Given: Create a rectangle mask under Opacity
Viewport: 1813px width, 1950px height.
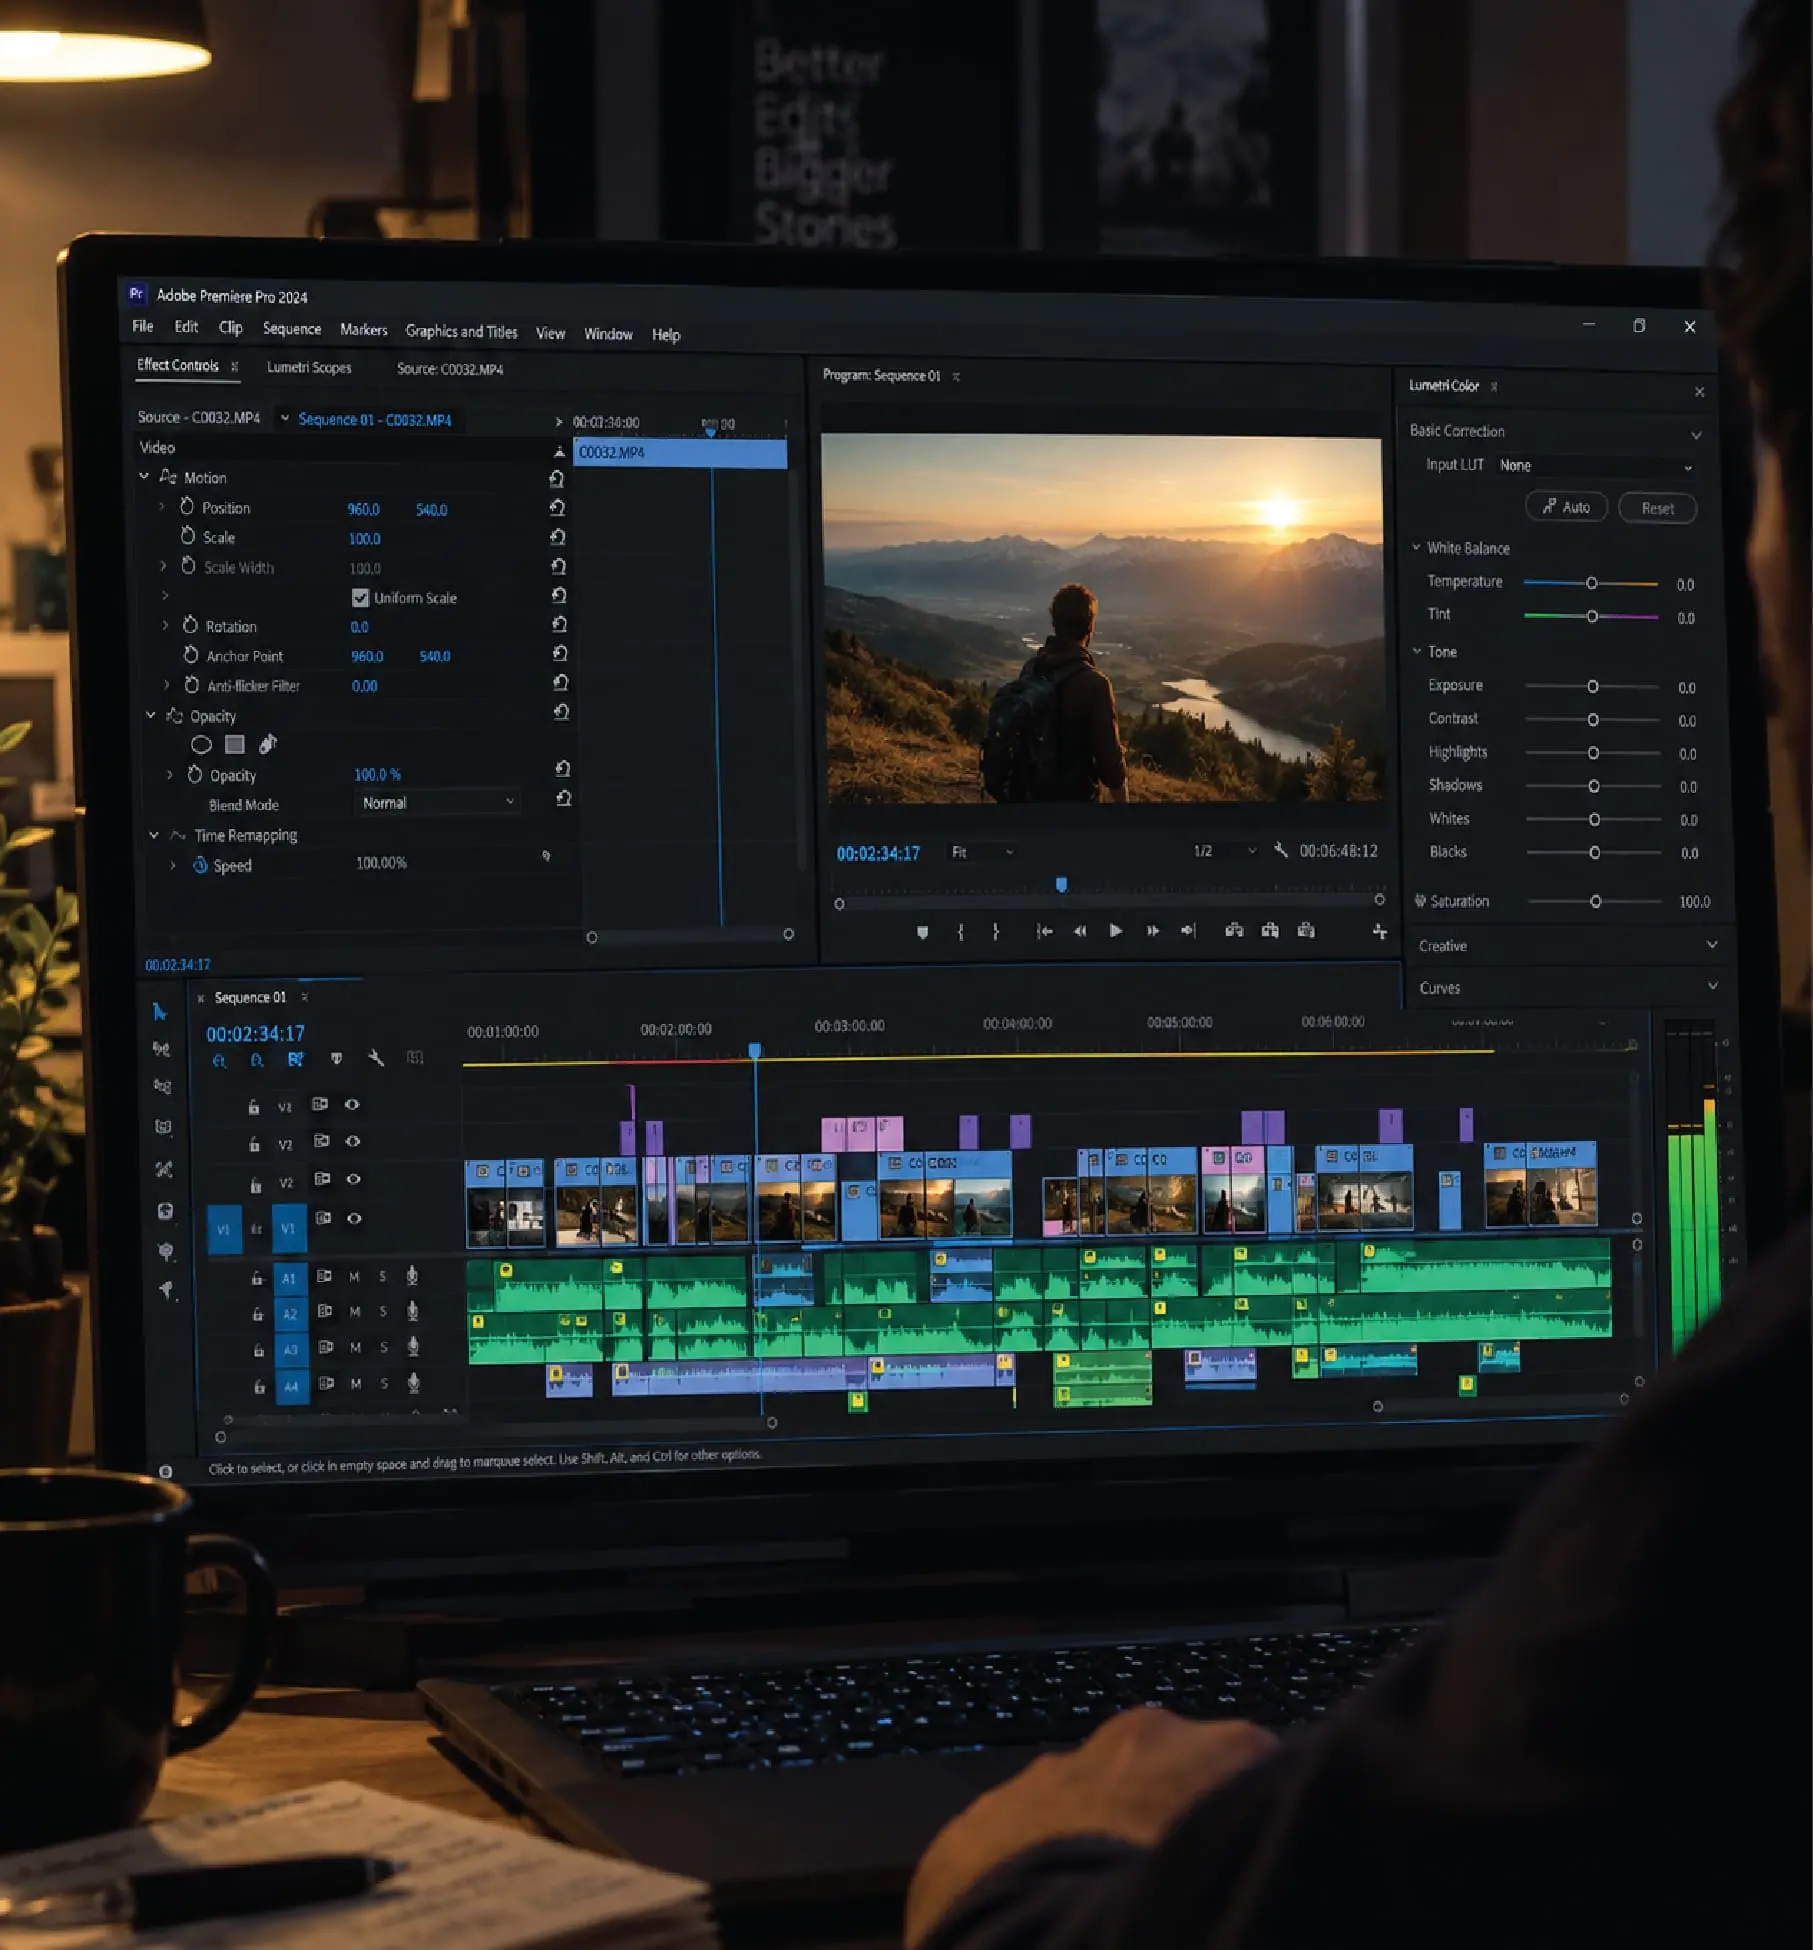Looking at the screenshot, I should (235, 744).
